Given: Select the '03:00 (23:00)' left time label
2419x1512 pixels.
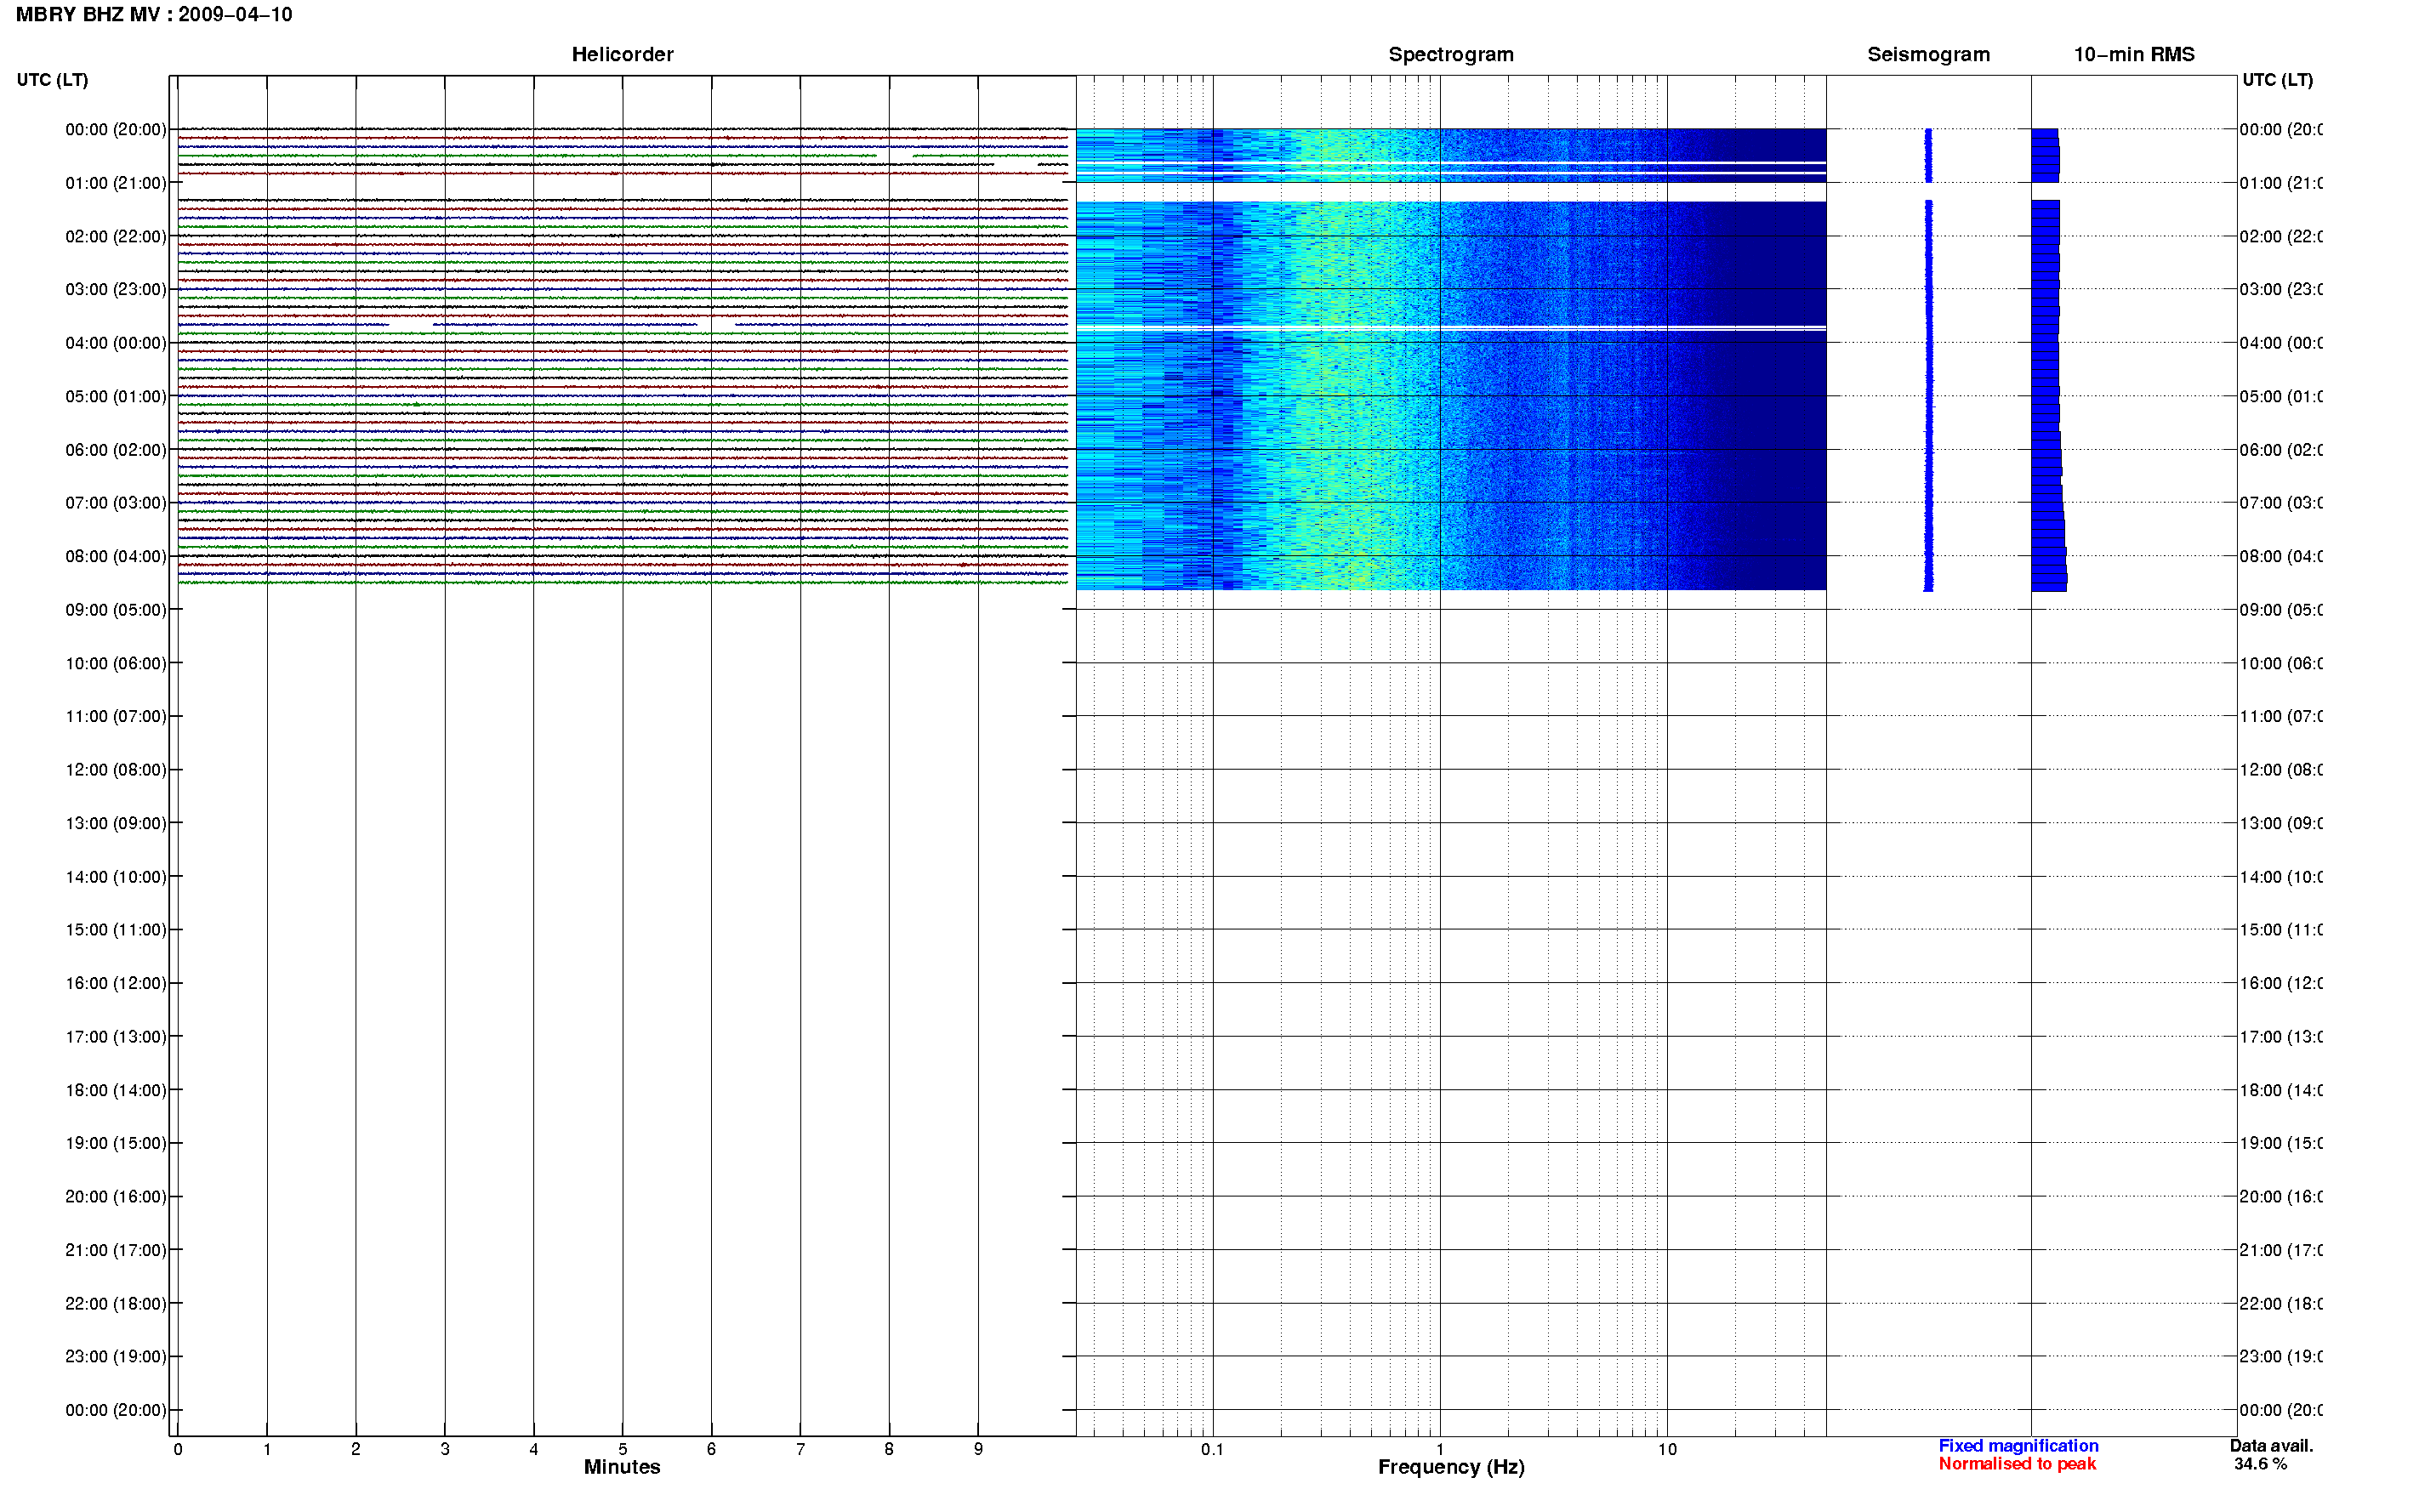Looking at the screenshot, I should point(116,290).
